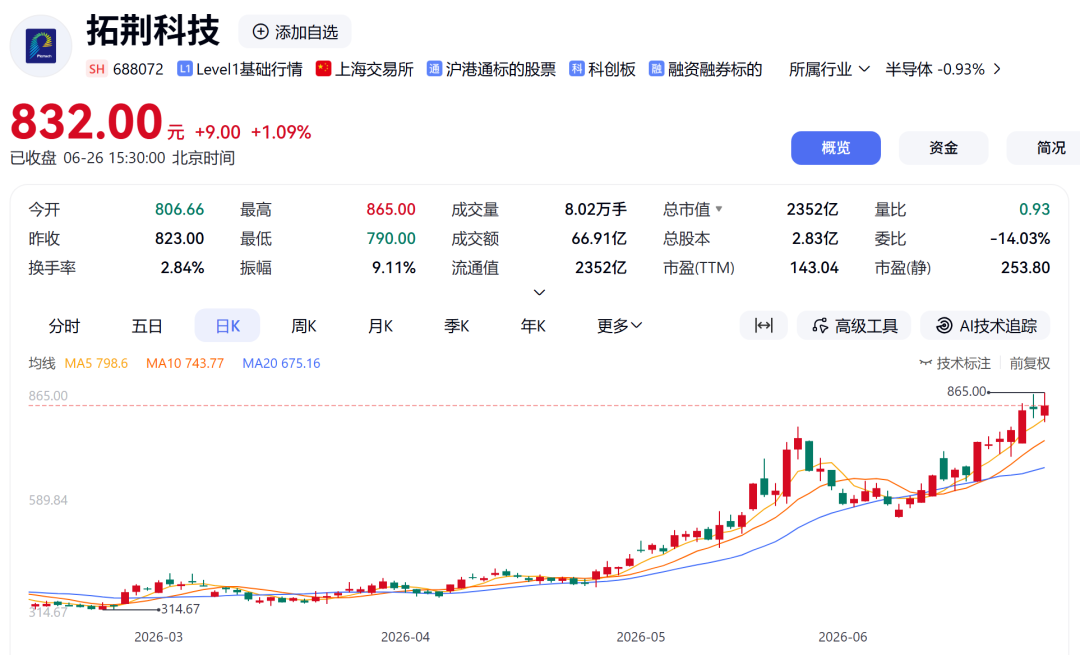Switch to the 概览 tab

coord(835,147)
